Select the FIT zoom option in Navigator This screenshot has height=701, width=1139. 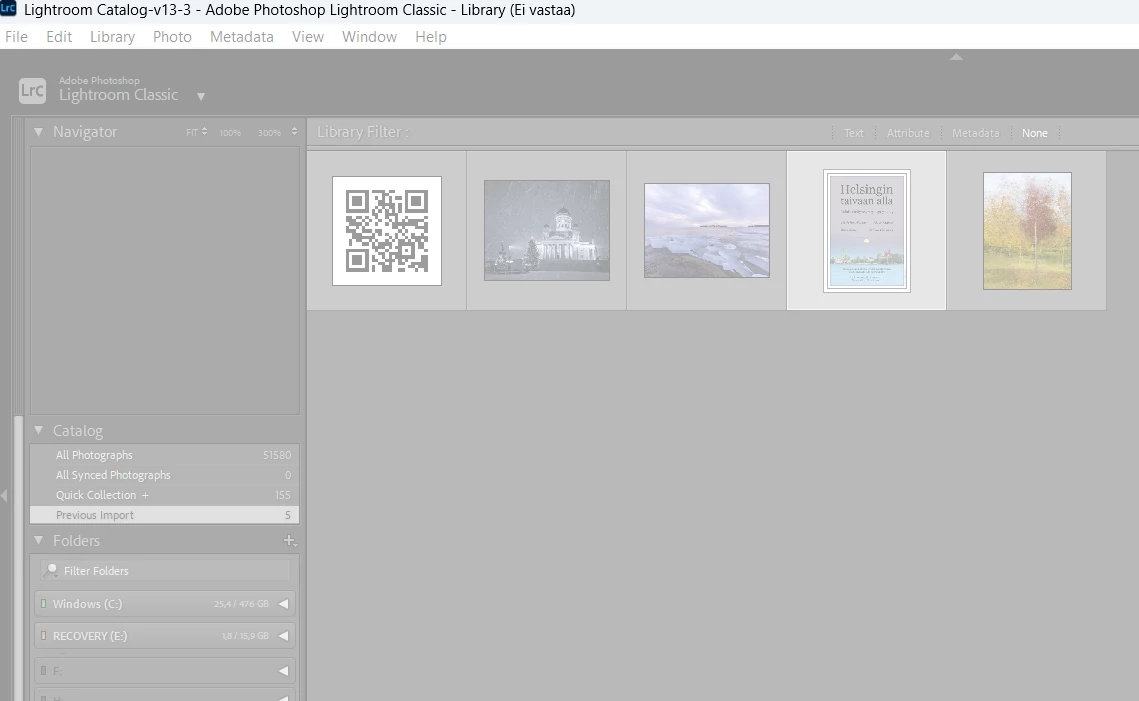(192, 132)
